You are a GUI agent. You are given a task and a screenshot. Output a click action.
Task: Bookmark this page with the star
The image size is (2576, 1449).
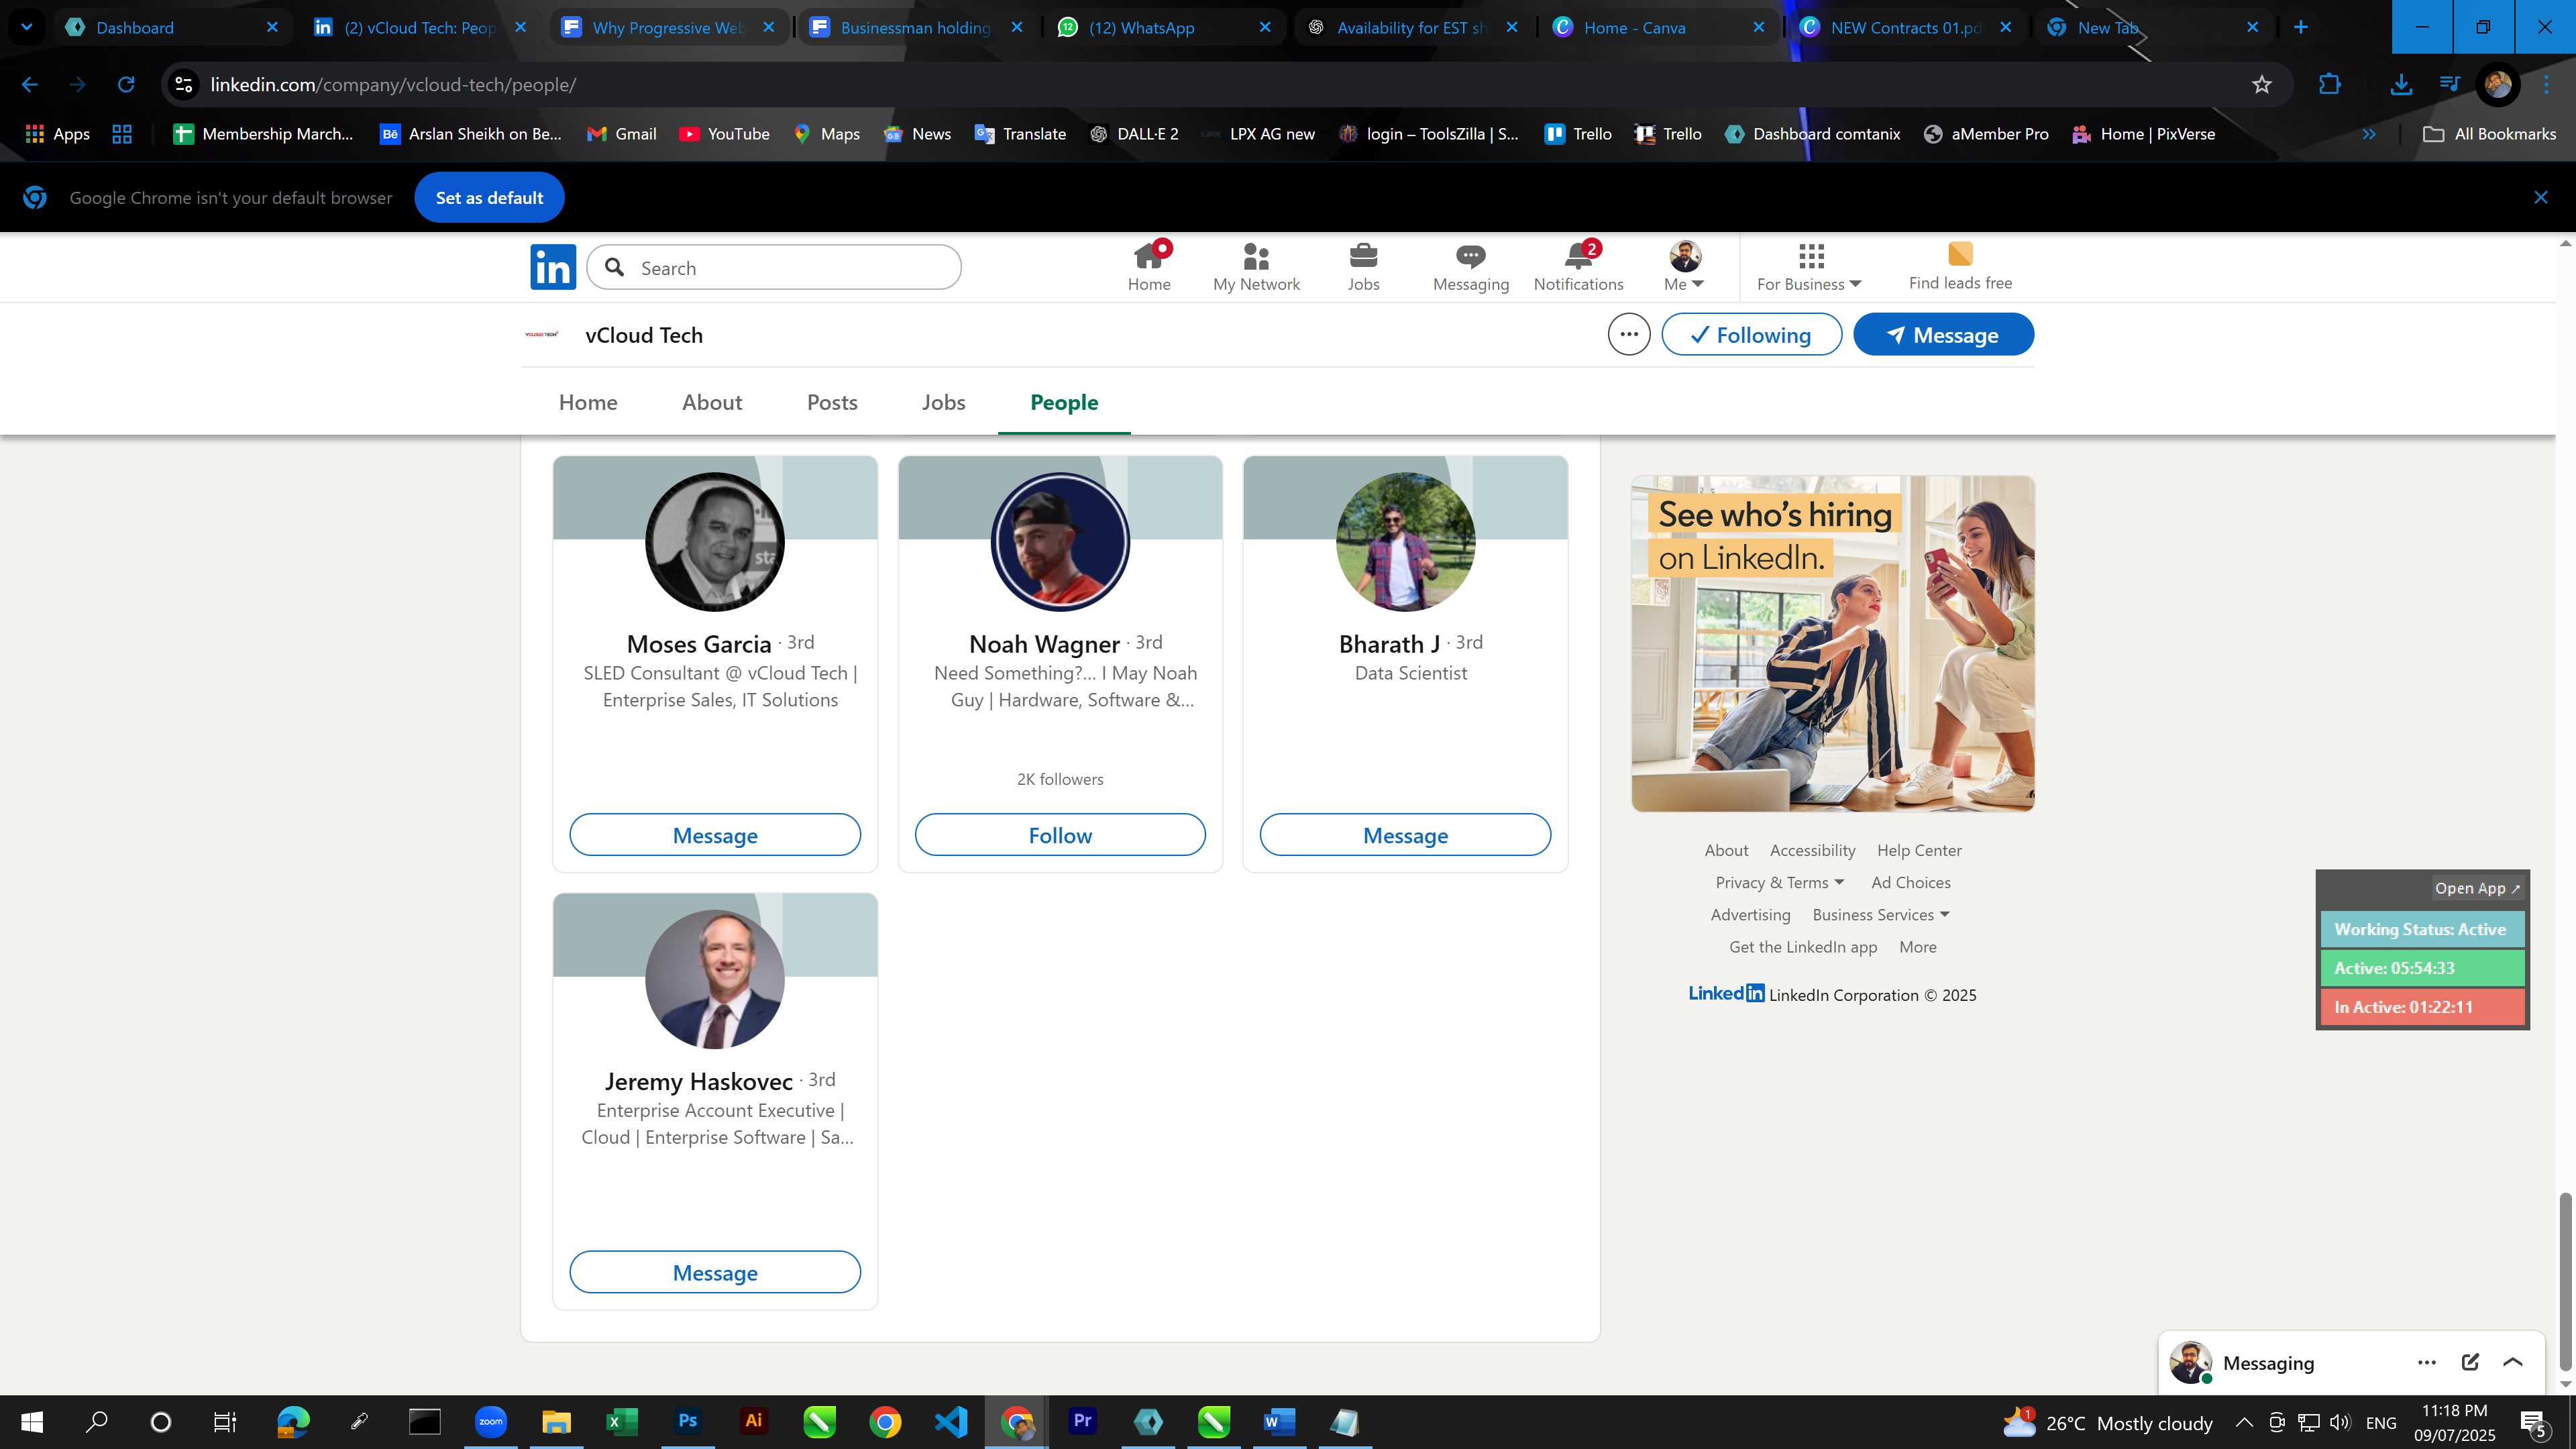(2262, 84)
